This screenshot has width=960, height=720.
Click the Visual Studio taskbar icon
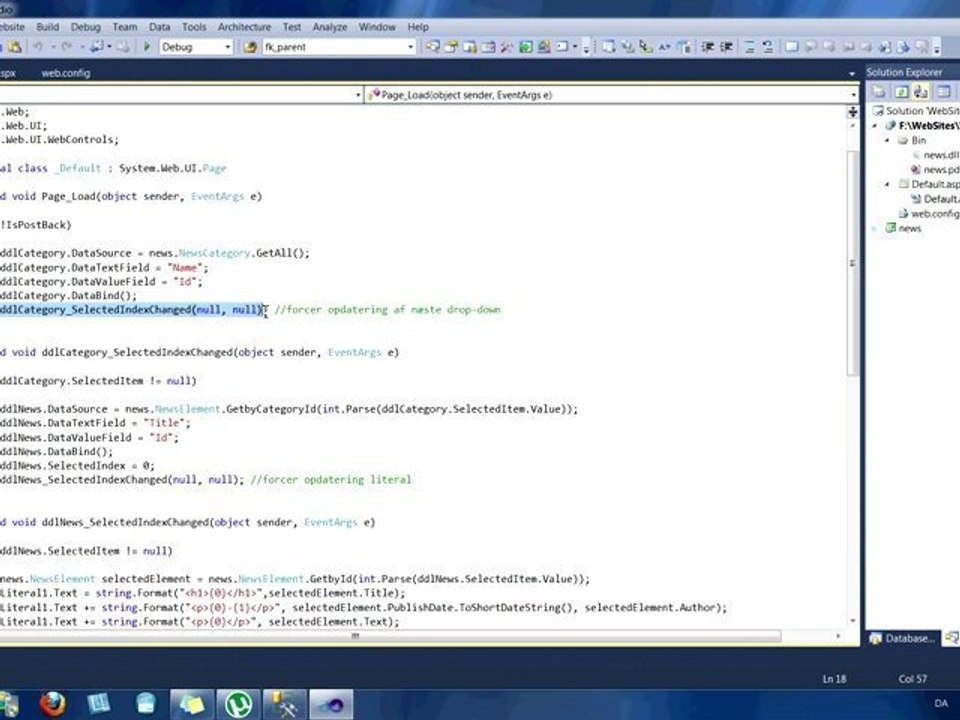331,704
